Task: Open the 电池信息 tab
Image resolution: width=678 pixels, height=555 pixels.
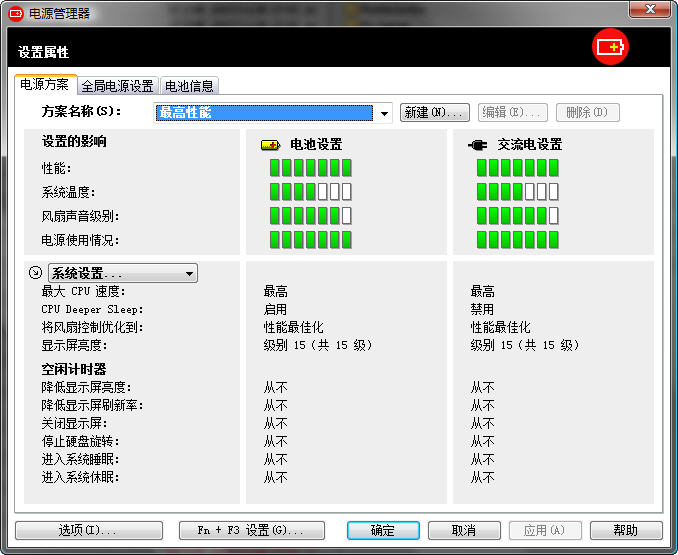Action: tap(189, 86)
